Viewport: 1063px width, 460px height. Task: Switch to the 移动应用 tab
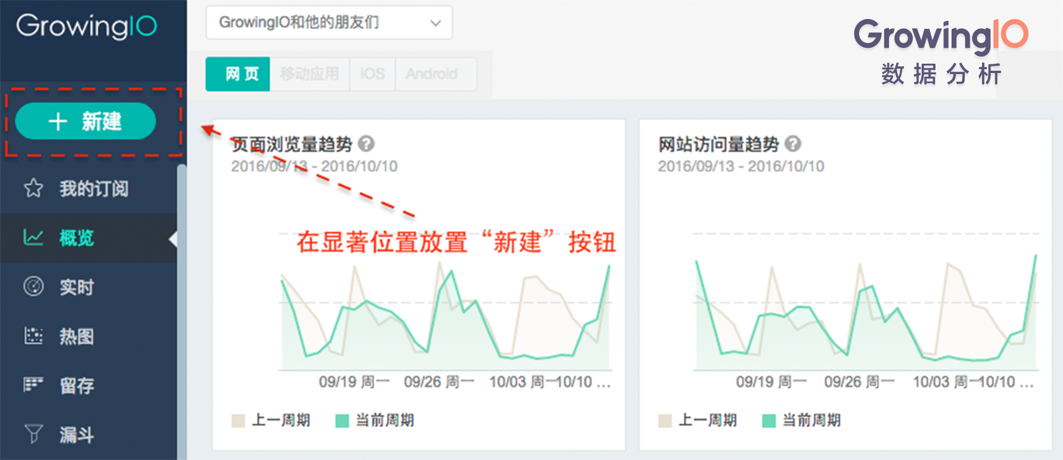(309, 74)
